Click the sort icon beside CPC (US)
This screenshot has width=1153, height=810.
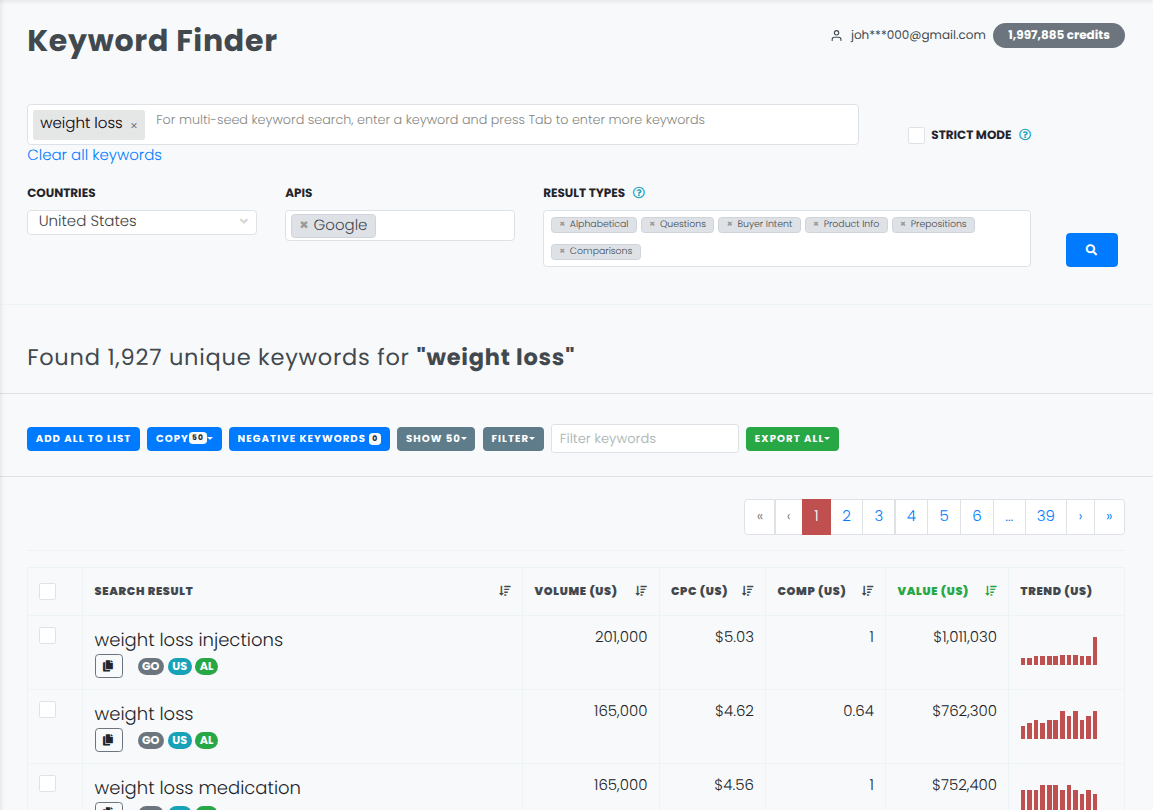pyautogui.click(x=748, y=591)
